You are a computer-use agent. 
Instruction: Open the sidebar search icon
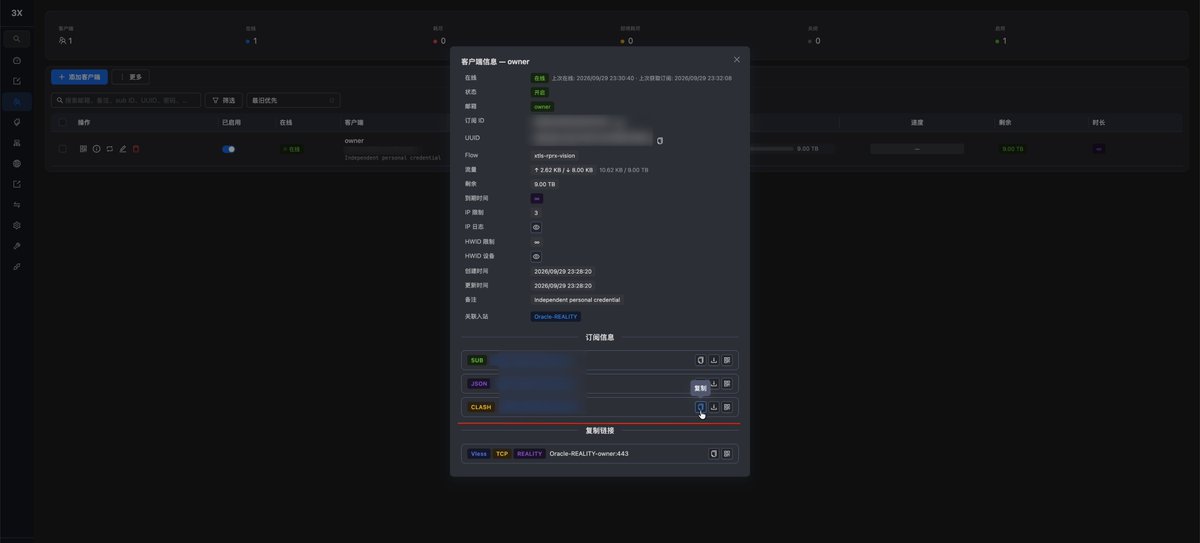point(16,38)
